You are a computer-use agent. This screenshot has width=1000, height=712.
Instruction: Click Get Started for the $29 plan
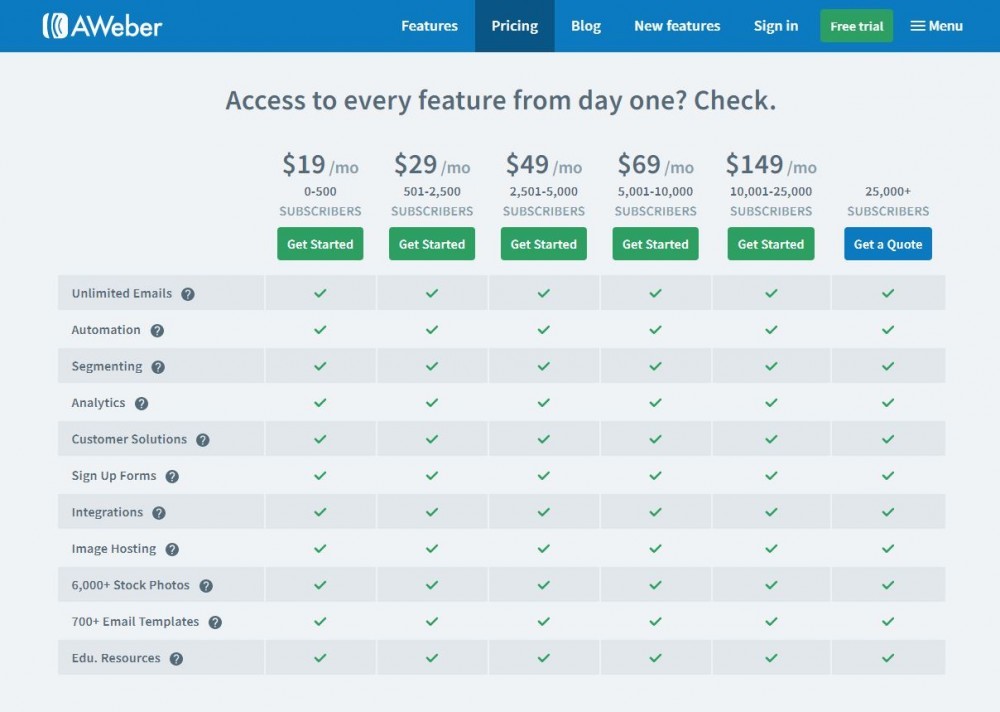click(431, 243)
